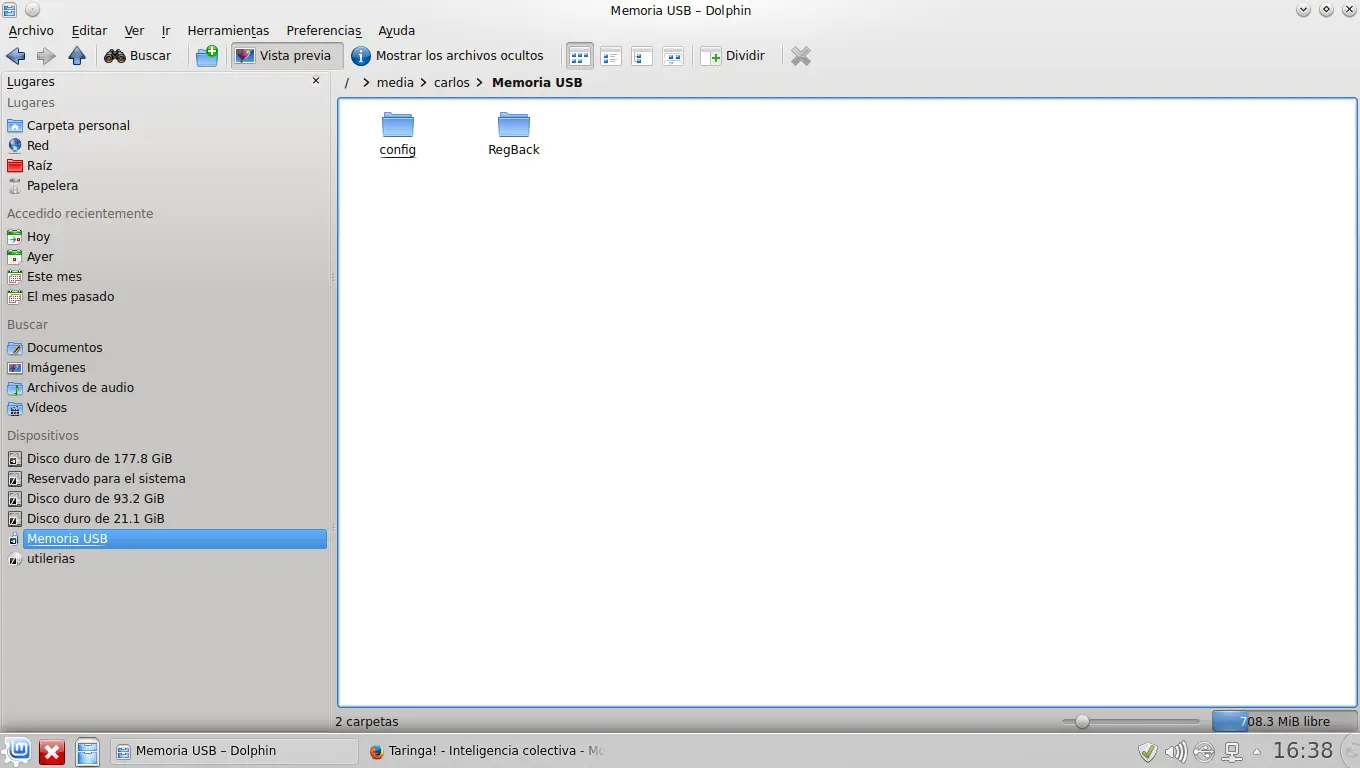Switch to Taringa! Firefox taskbar entry

(487, 751)
